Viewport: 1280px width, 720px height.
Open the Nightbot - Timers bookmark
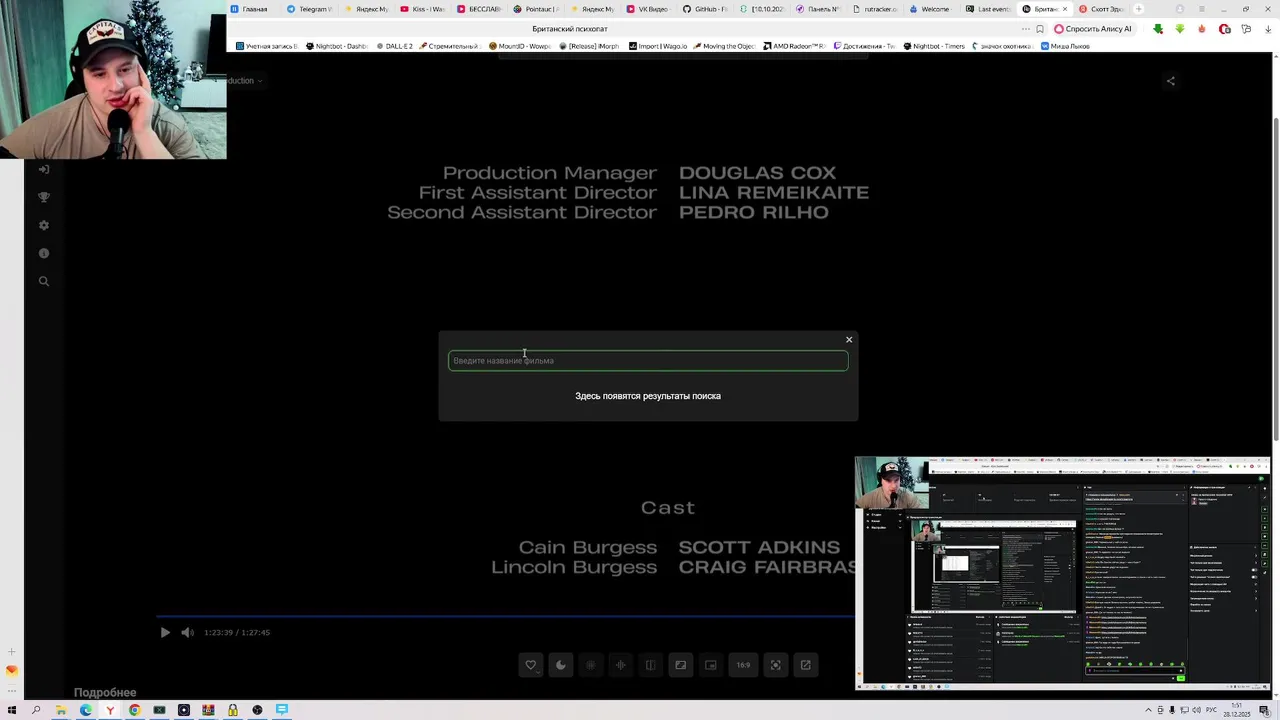pos(934,46)
